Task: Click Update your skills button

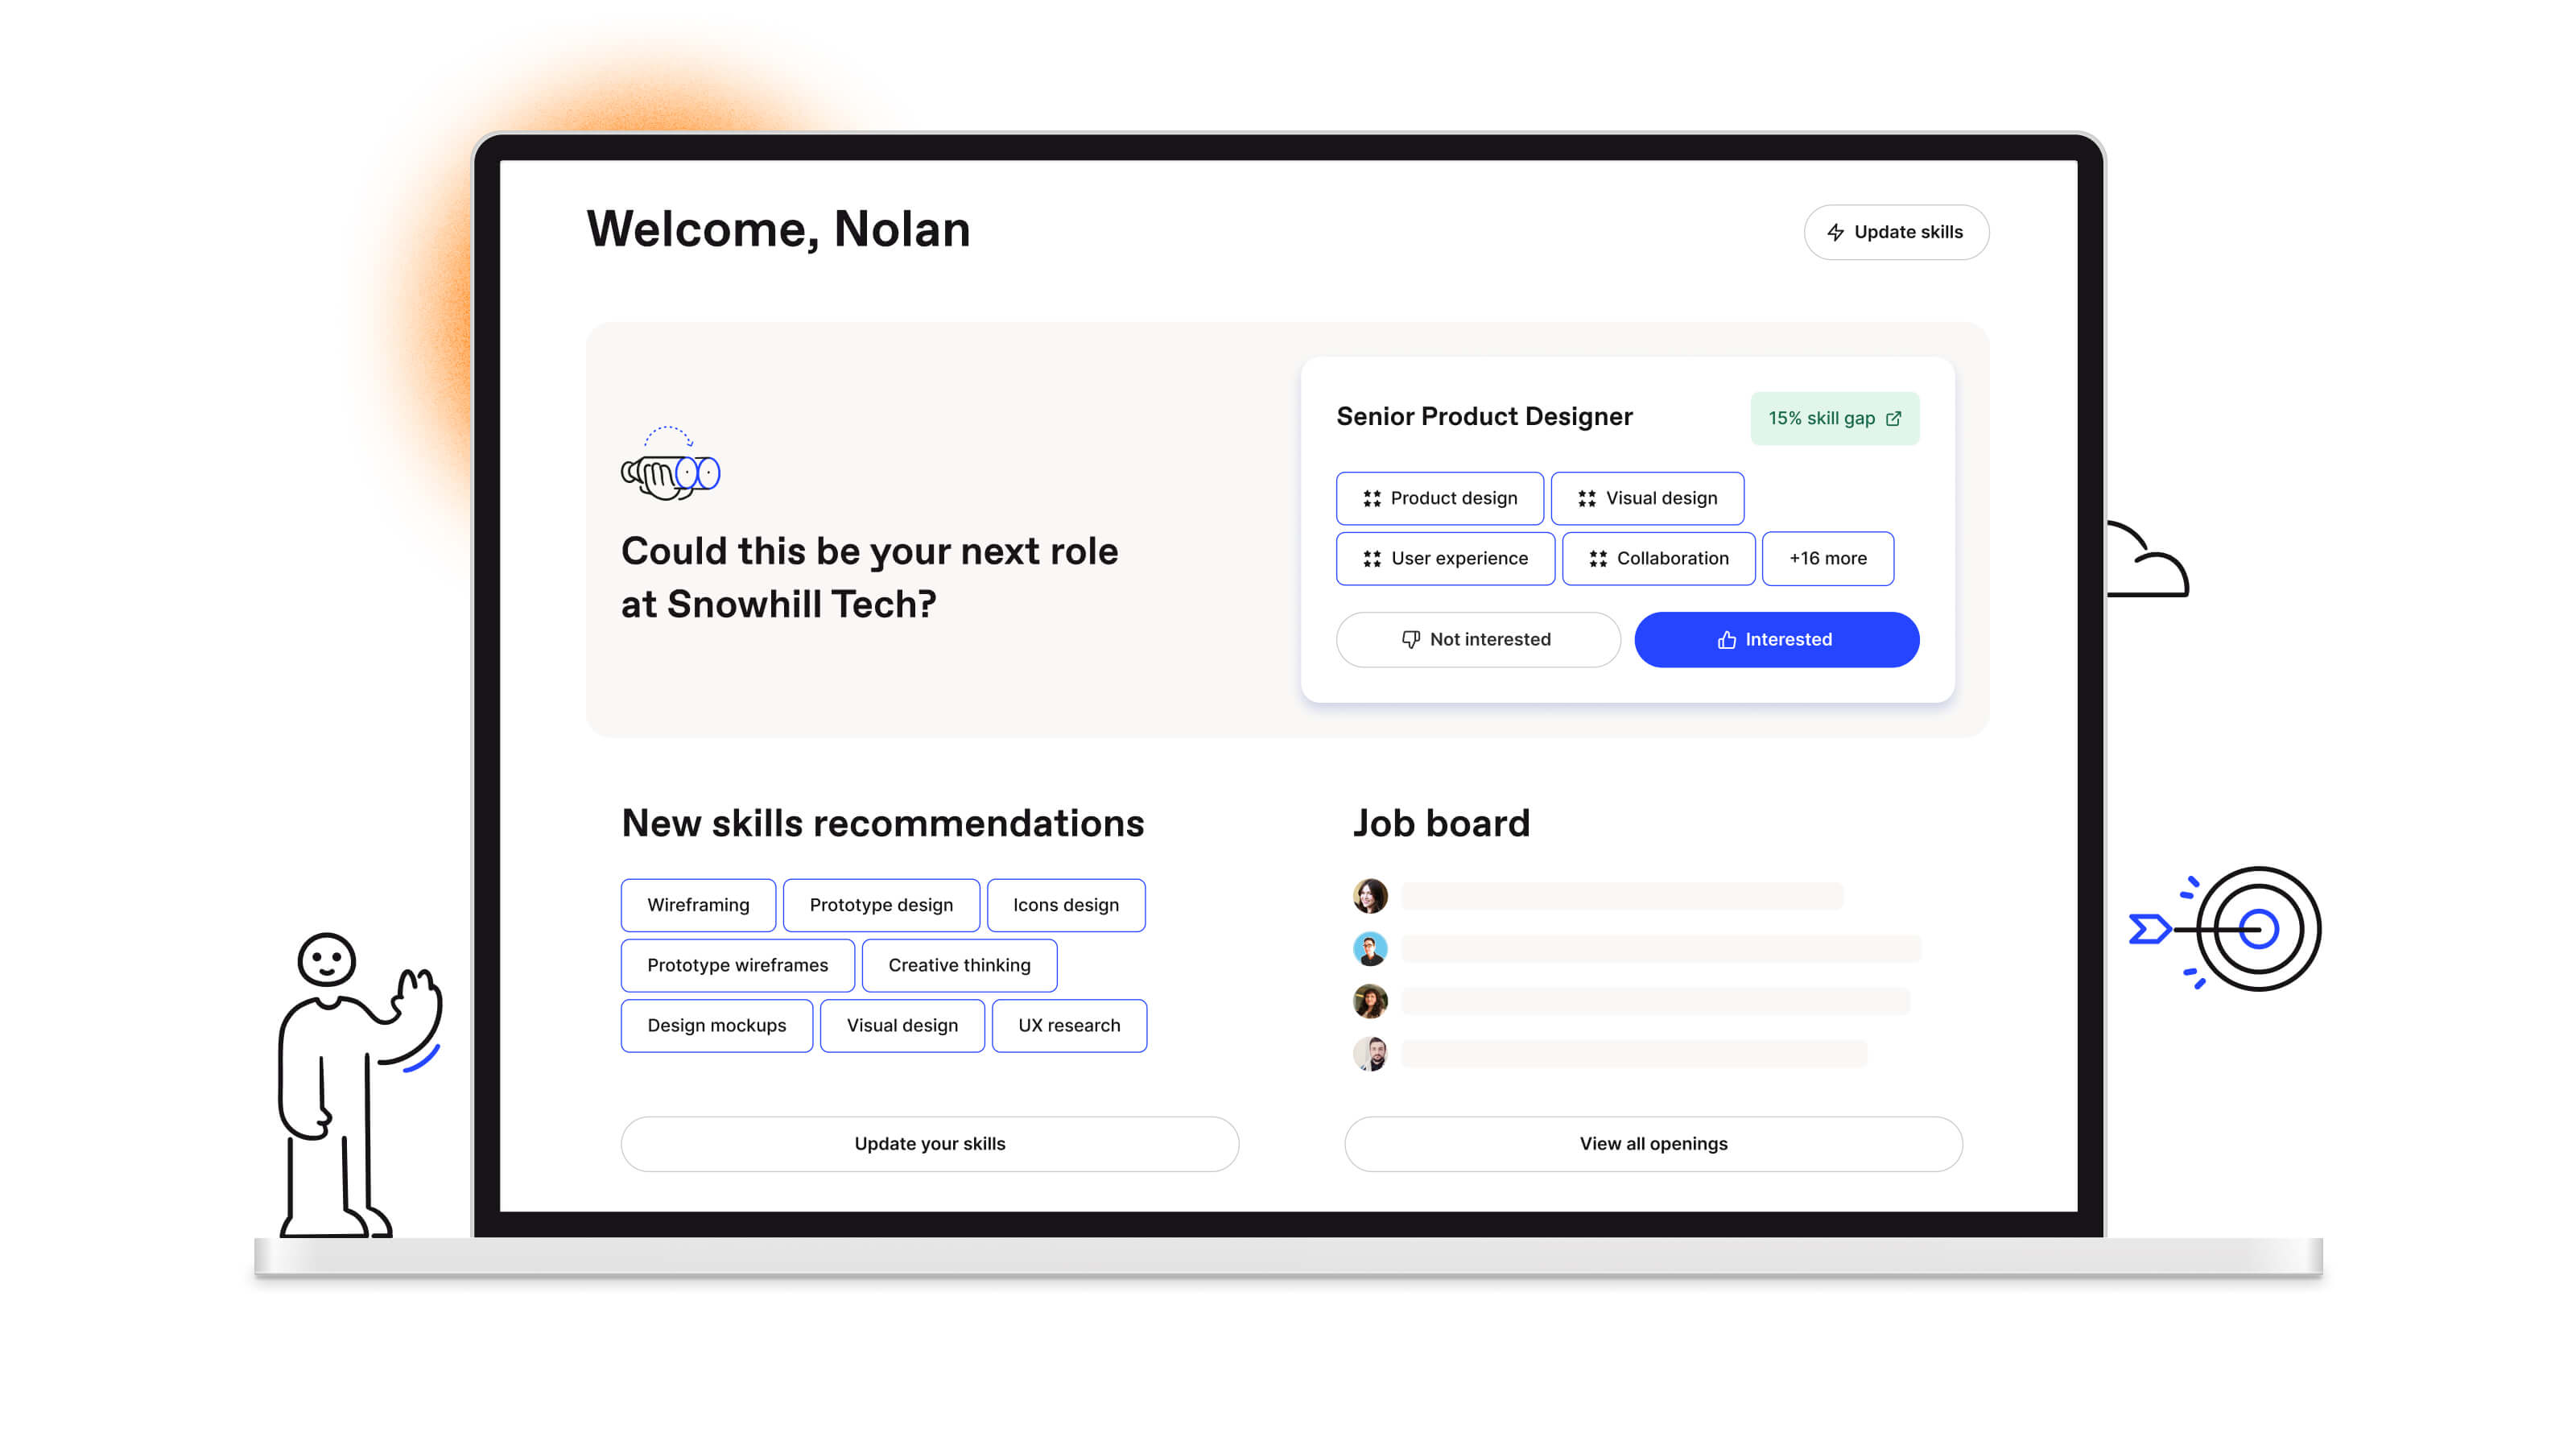Action: (929, 1143)
